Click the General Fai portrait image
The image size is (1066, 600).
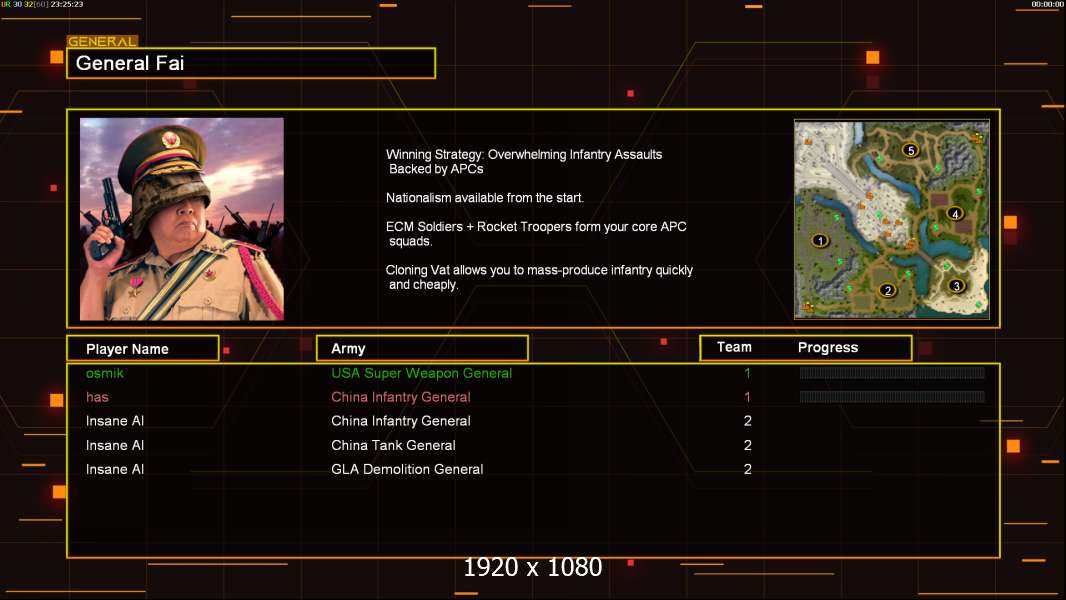[182, 219]
